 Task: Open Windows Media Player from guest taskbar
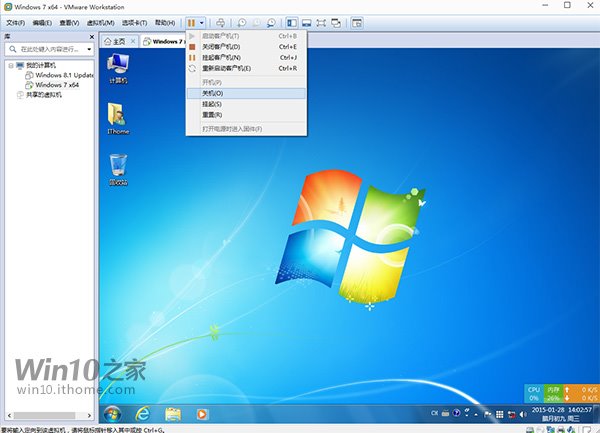[202, 414]
